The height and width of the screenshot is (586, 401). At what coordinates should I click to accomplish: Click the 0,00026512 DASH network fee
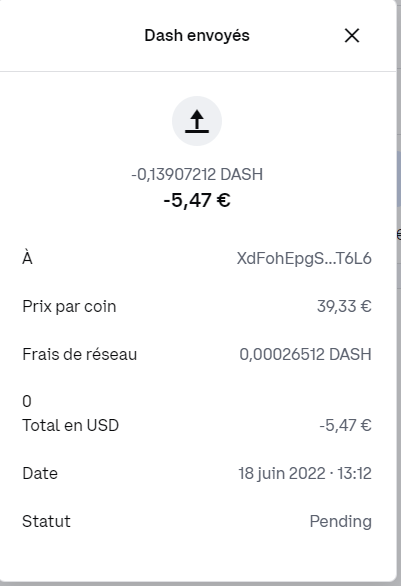(305, 354)
